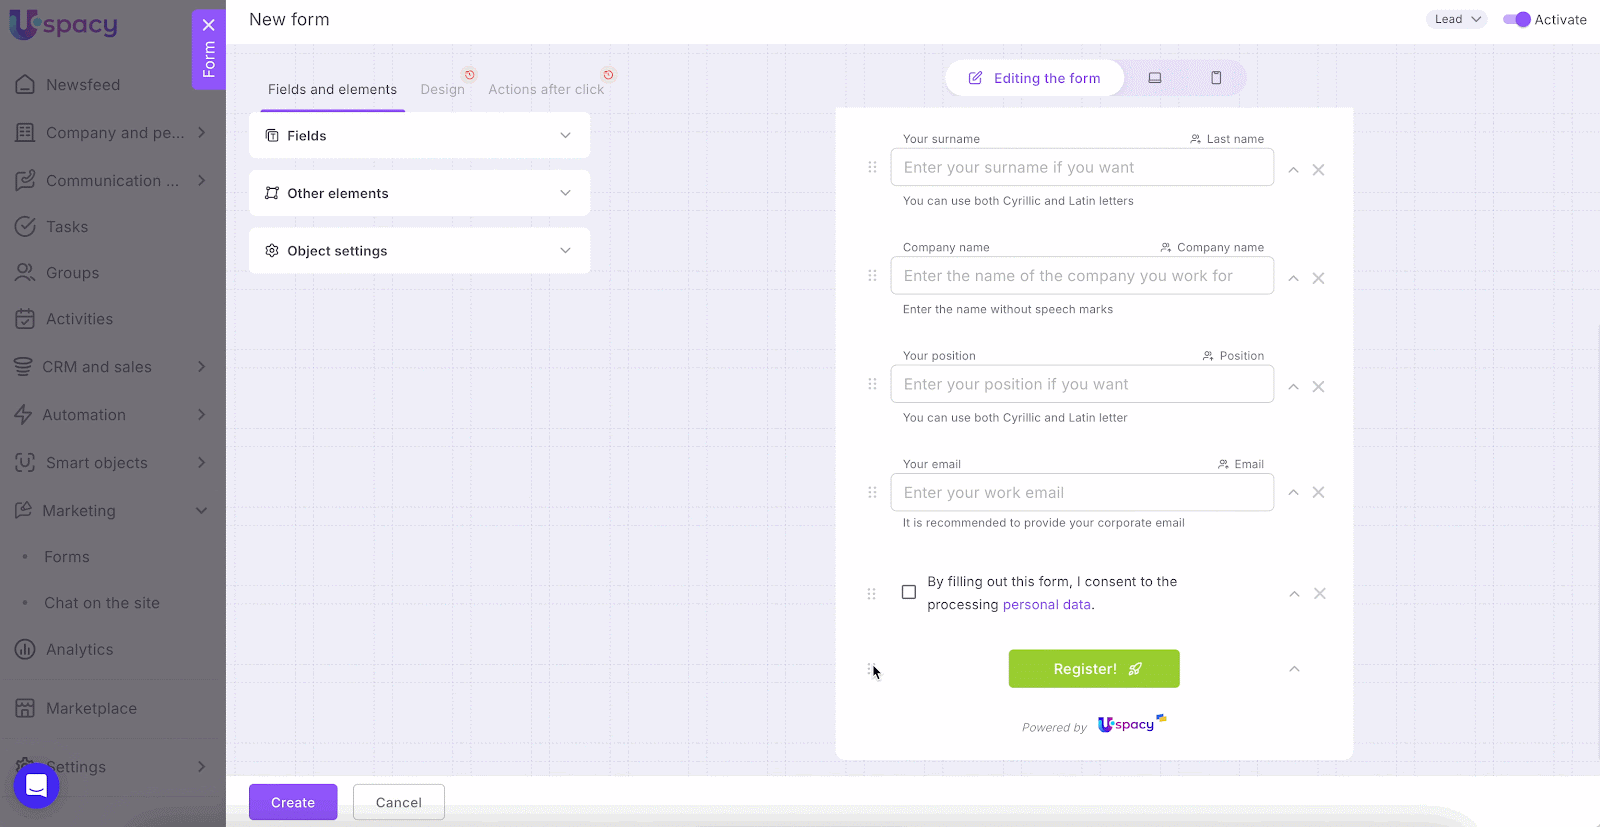Open Chat on the site under Marketing
The width and height of the screenshot is (1600, 827).
102,603
